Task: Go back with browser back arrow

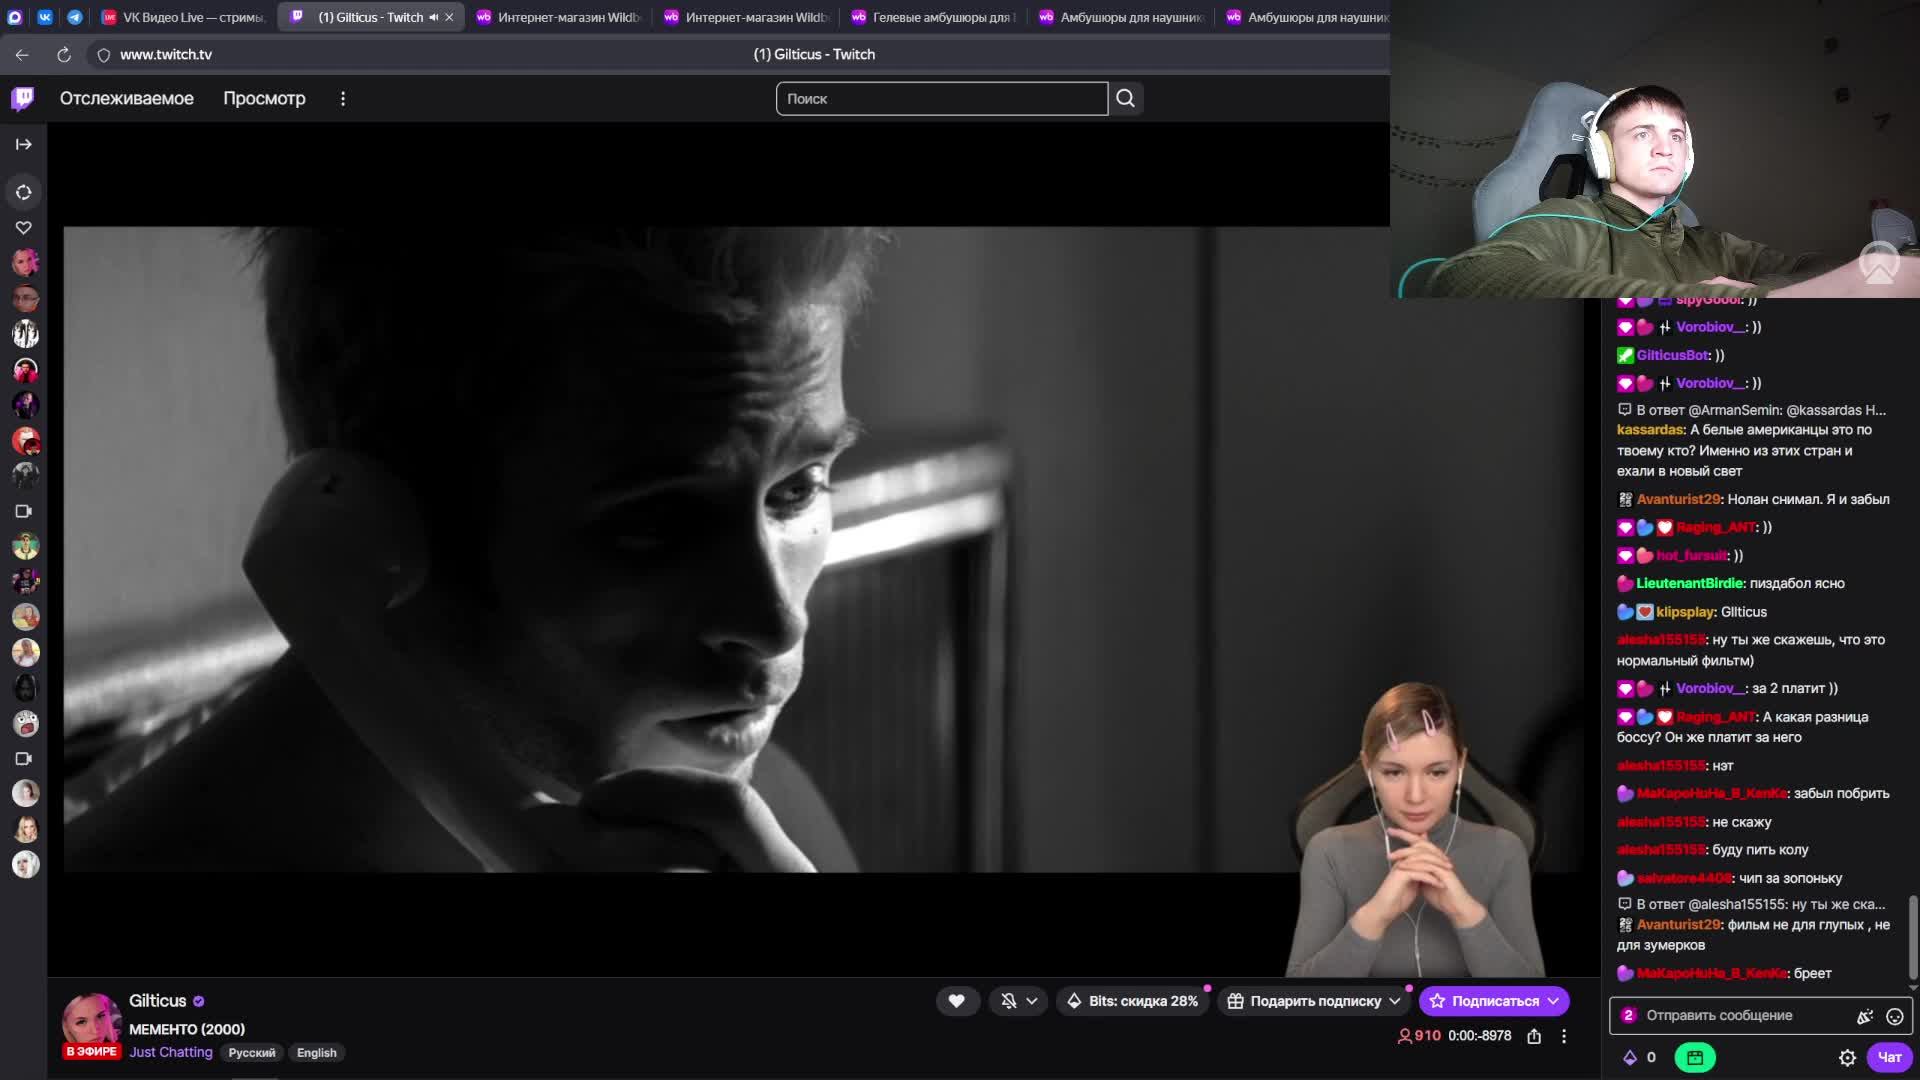Action: click(x=22, y=55)
